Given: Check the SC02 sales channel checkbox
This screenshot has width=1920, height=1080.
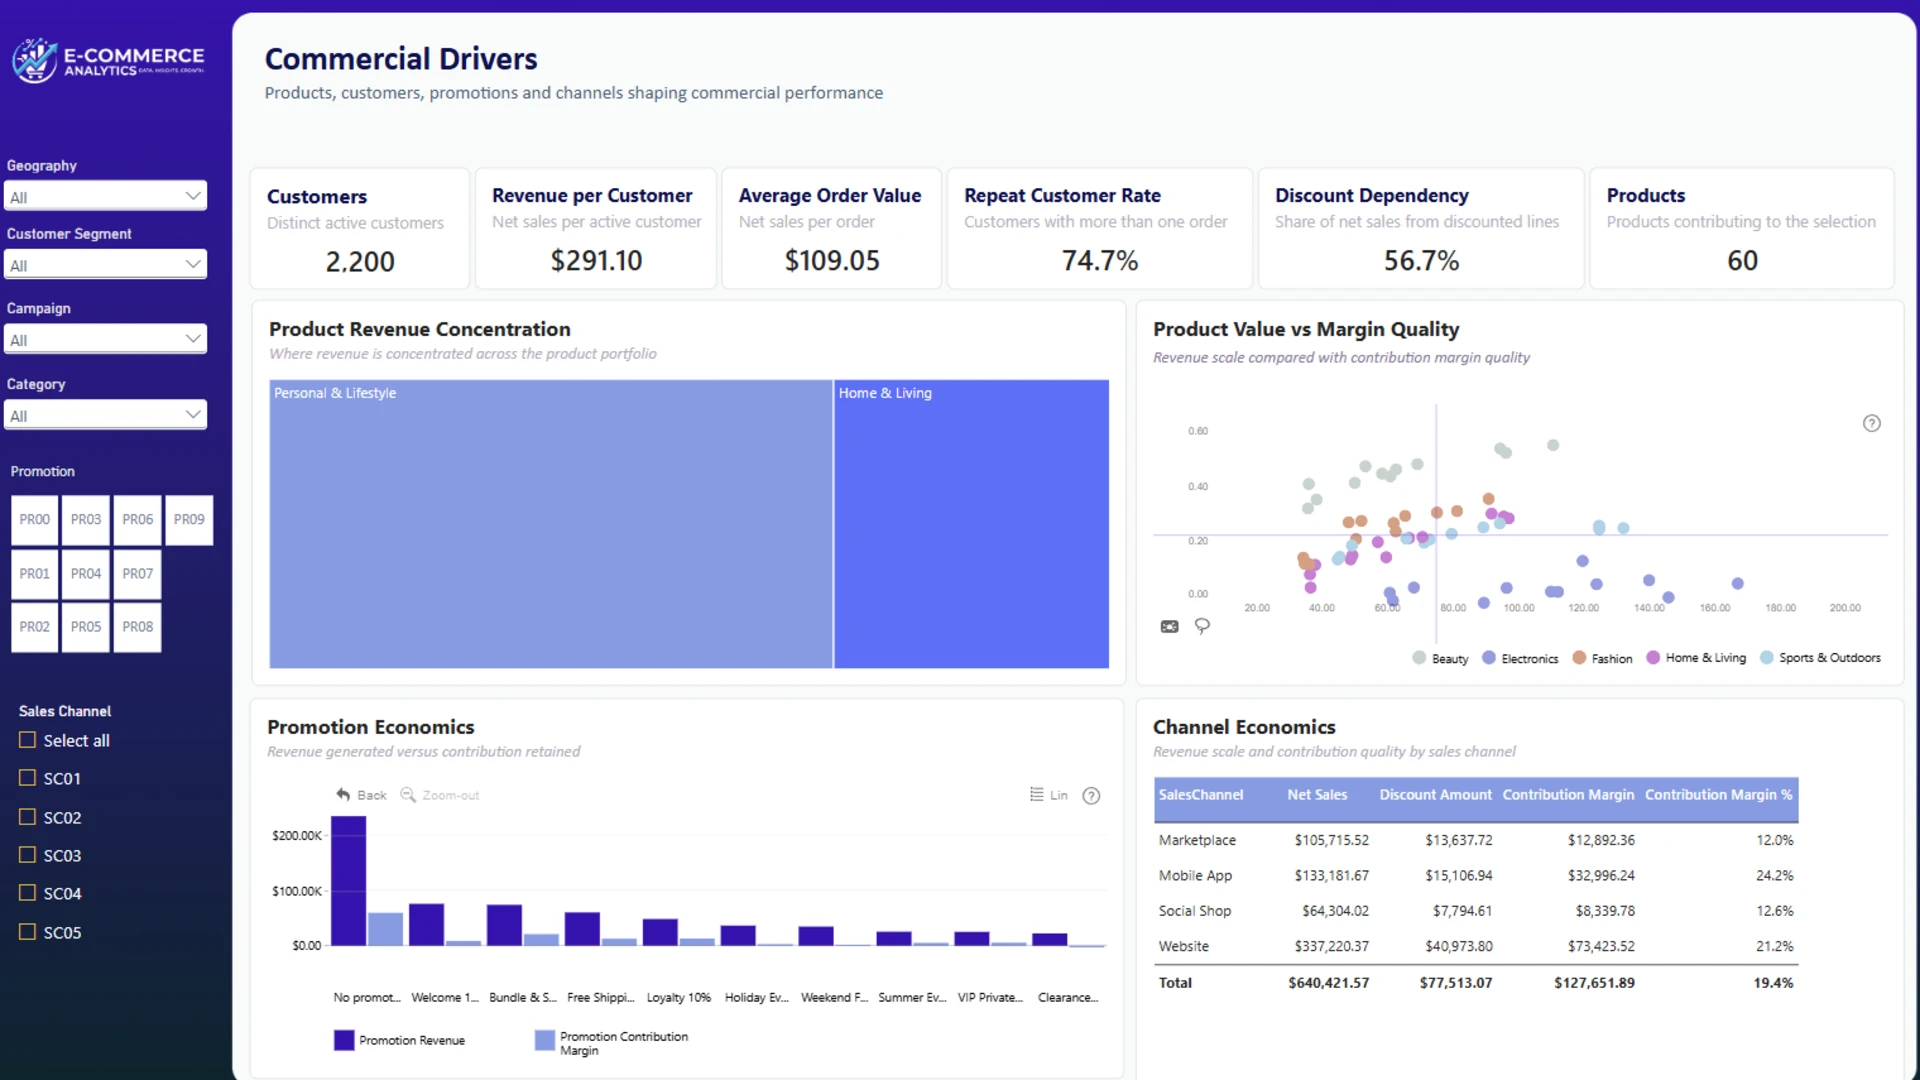Looking at the screenshot, I should 28,817.
